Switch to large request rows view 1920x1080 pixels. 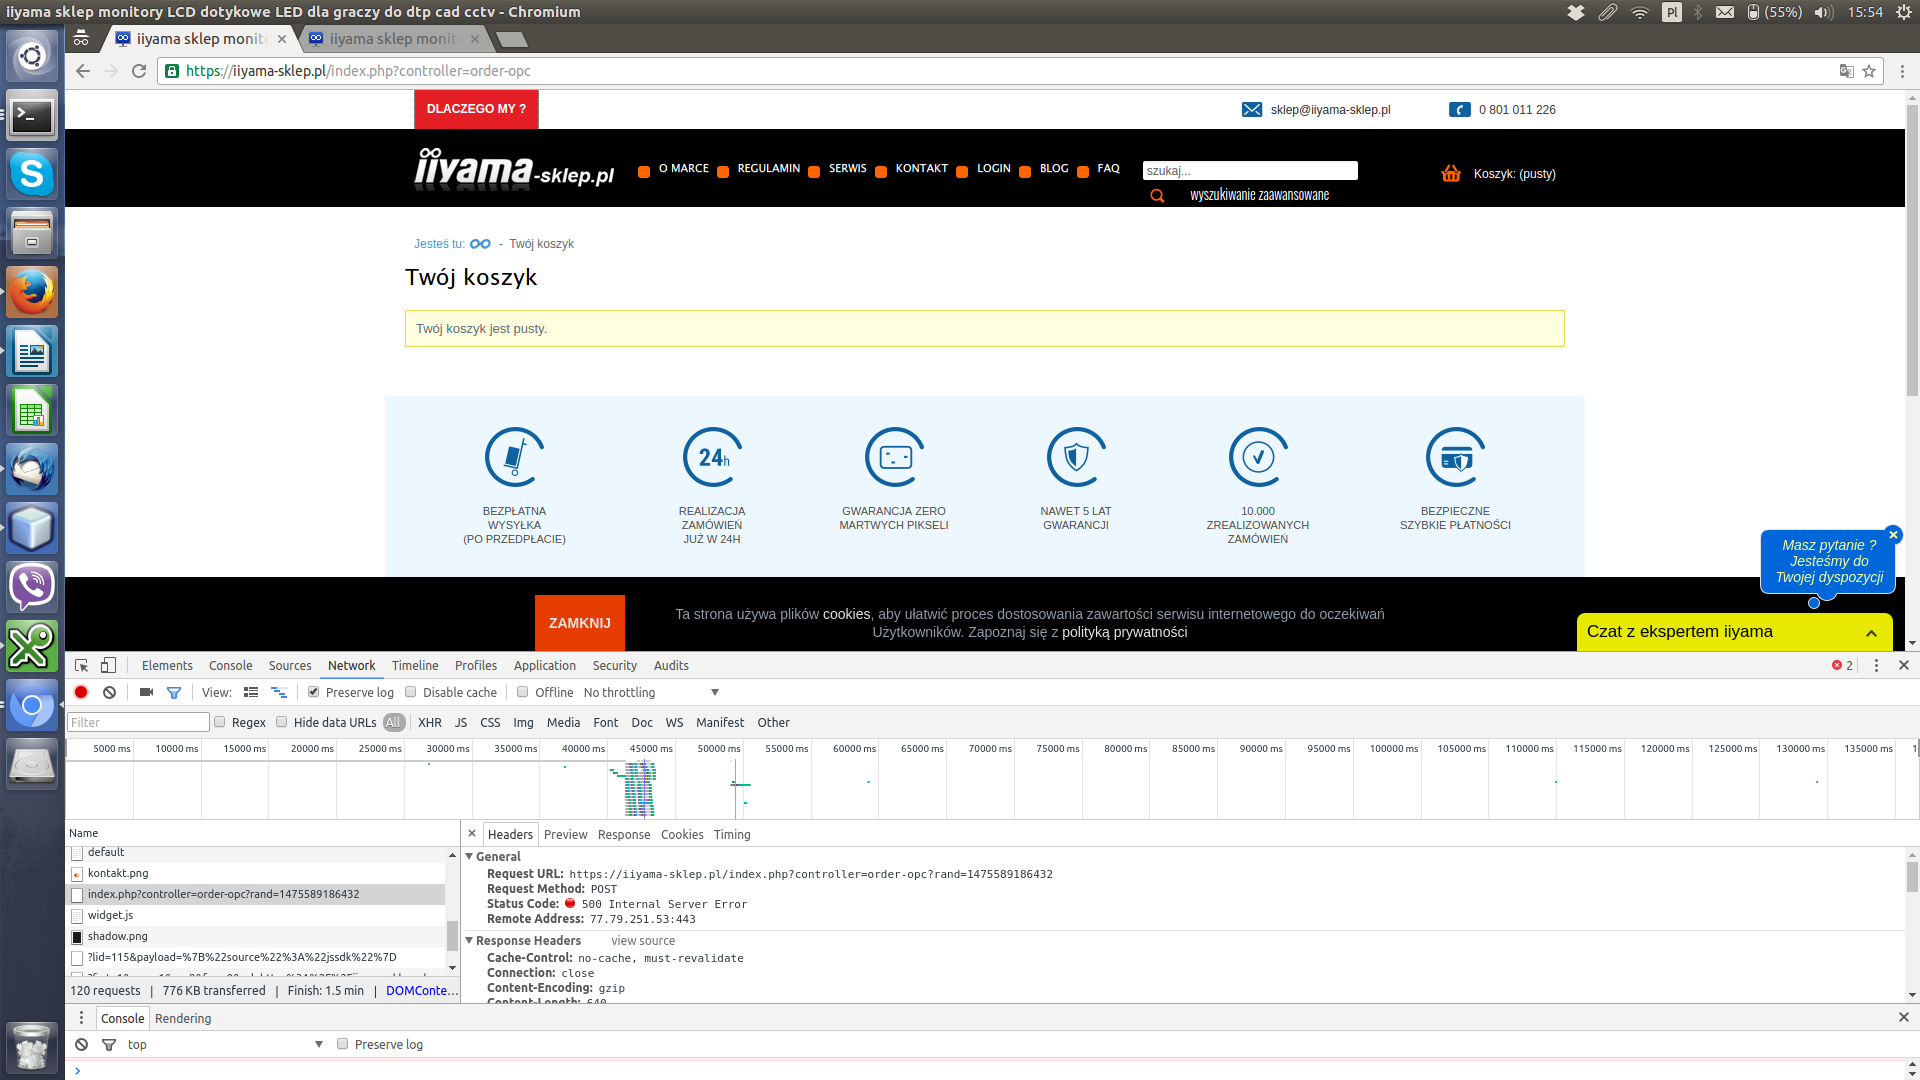(x=251, y=692)
